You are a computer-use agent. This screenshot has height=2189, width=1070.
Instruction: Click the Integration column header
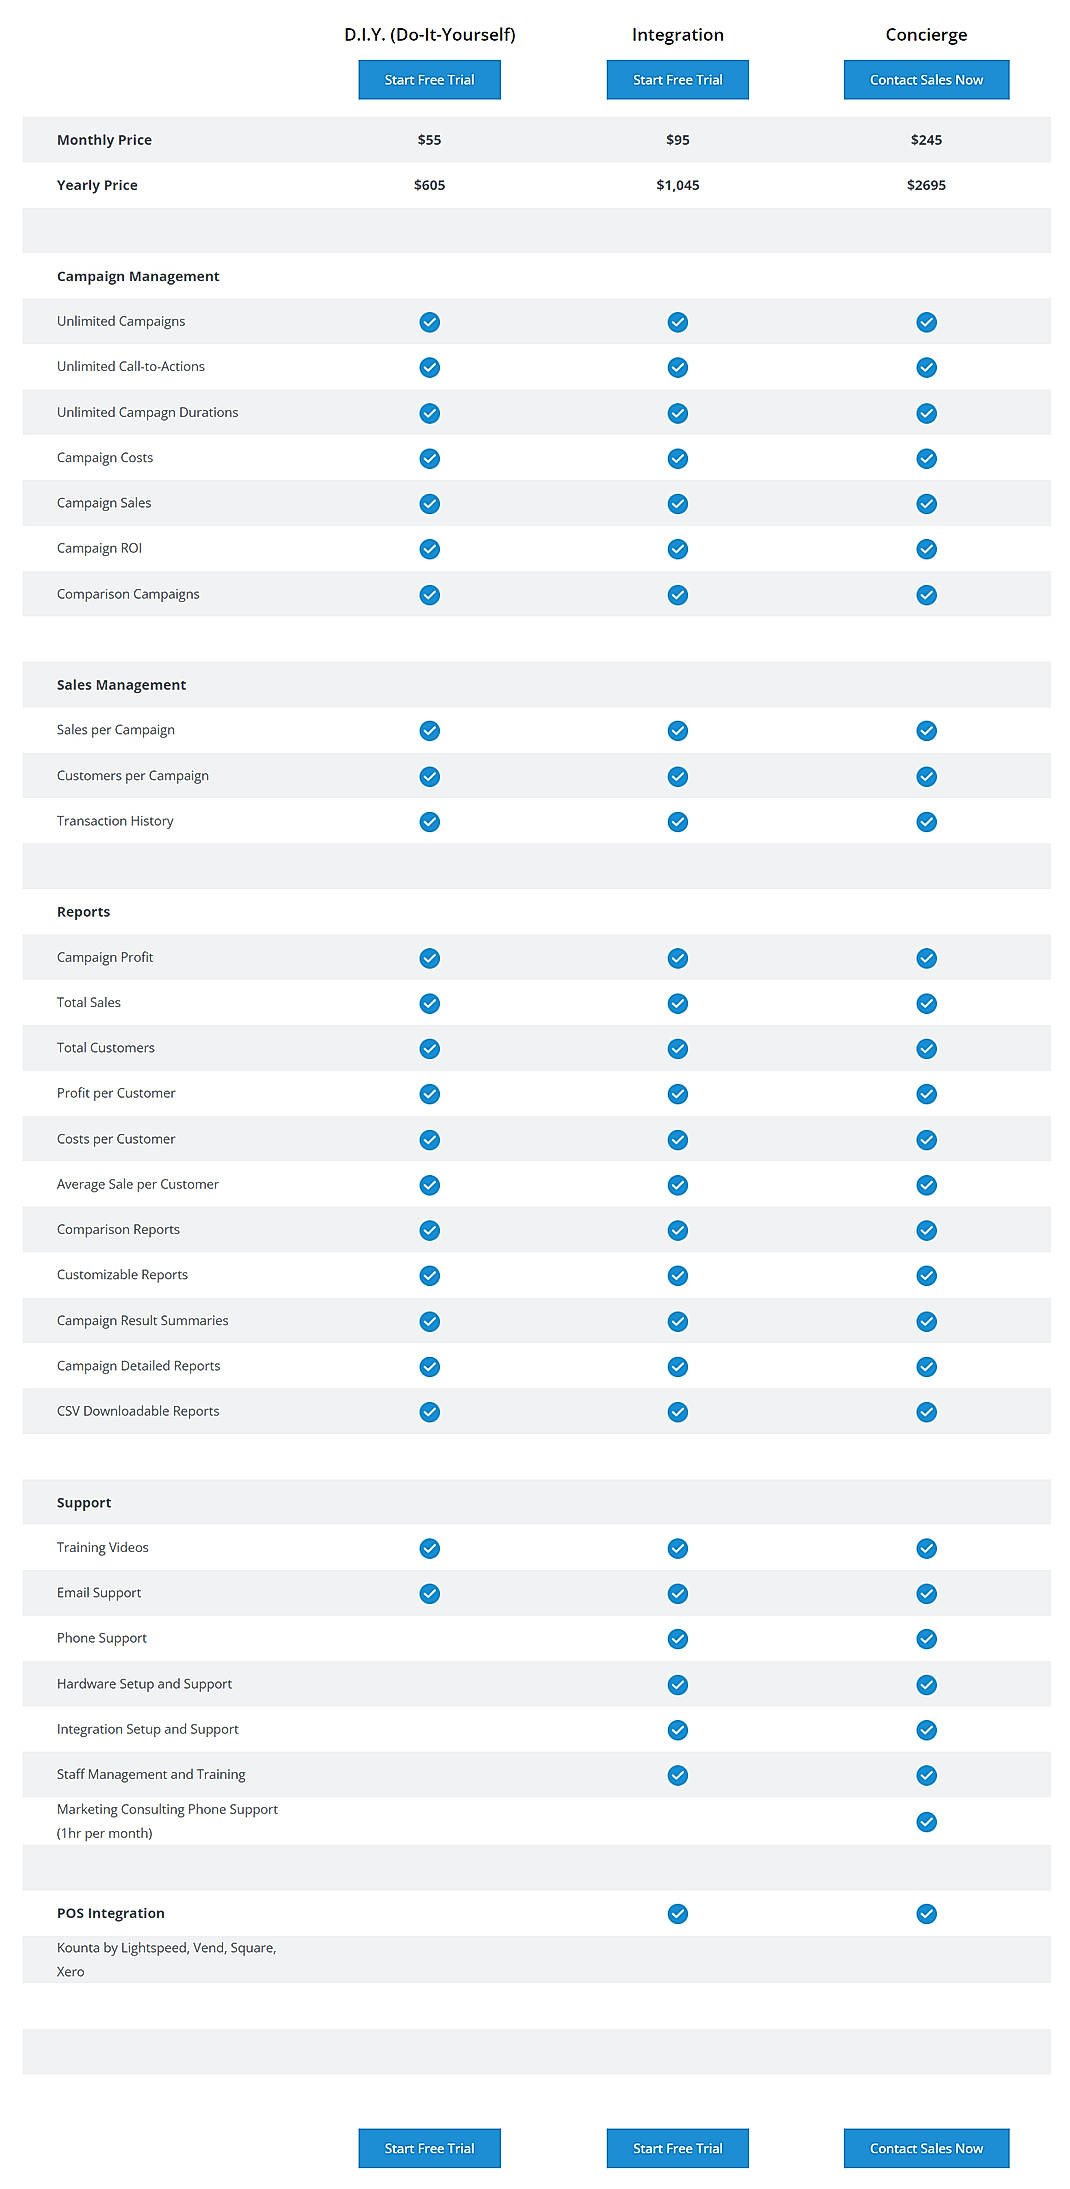click(x=677, y=34)
